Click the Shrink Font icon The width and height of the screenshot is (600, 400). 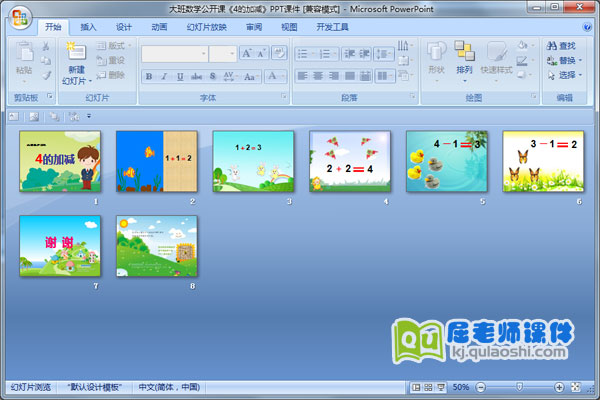click(261, 53)
